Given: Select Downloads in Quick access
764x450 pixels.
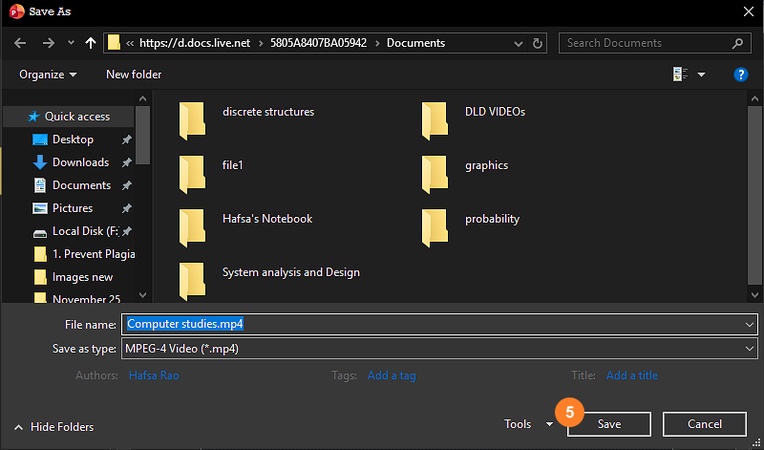Looking at the screenshot, I should click(80, 162).
